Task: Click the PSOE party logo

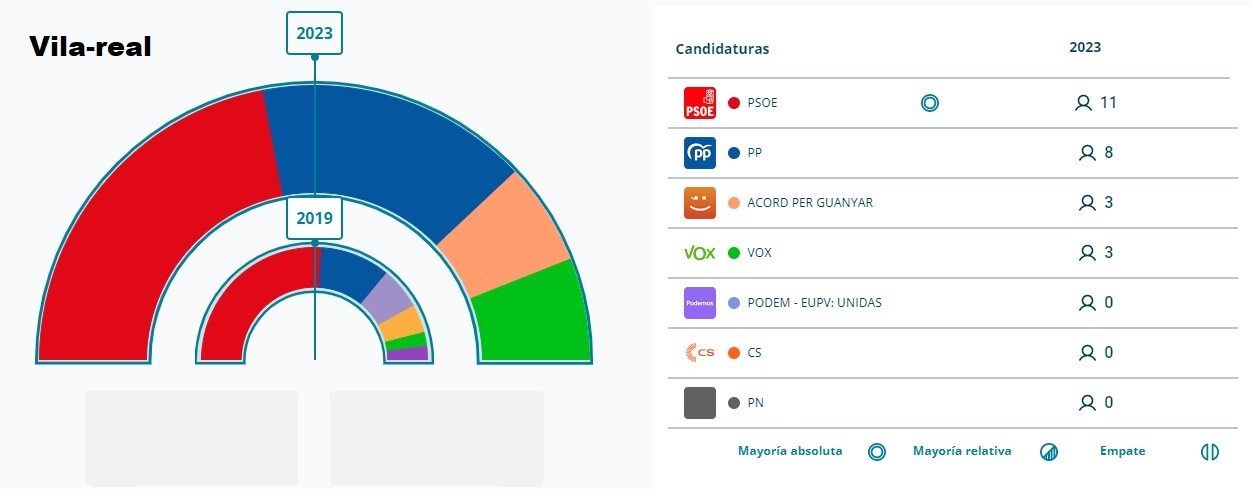Action: tap(700, 103)
